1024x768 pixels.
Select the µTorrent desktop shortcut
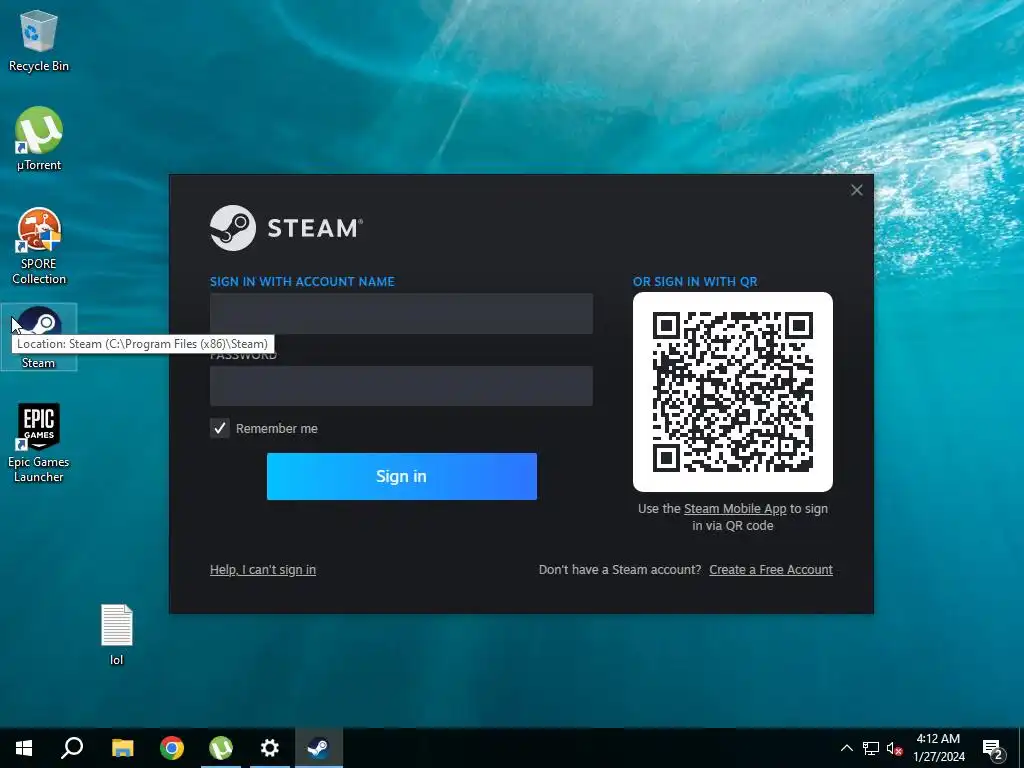coord(39,139)
